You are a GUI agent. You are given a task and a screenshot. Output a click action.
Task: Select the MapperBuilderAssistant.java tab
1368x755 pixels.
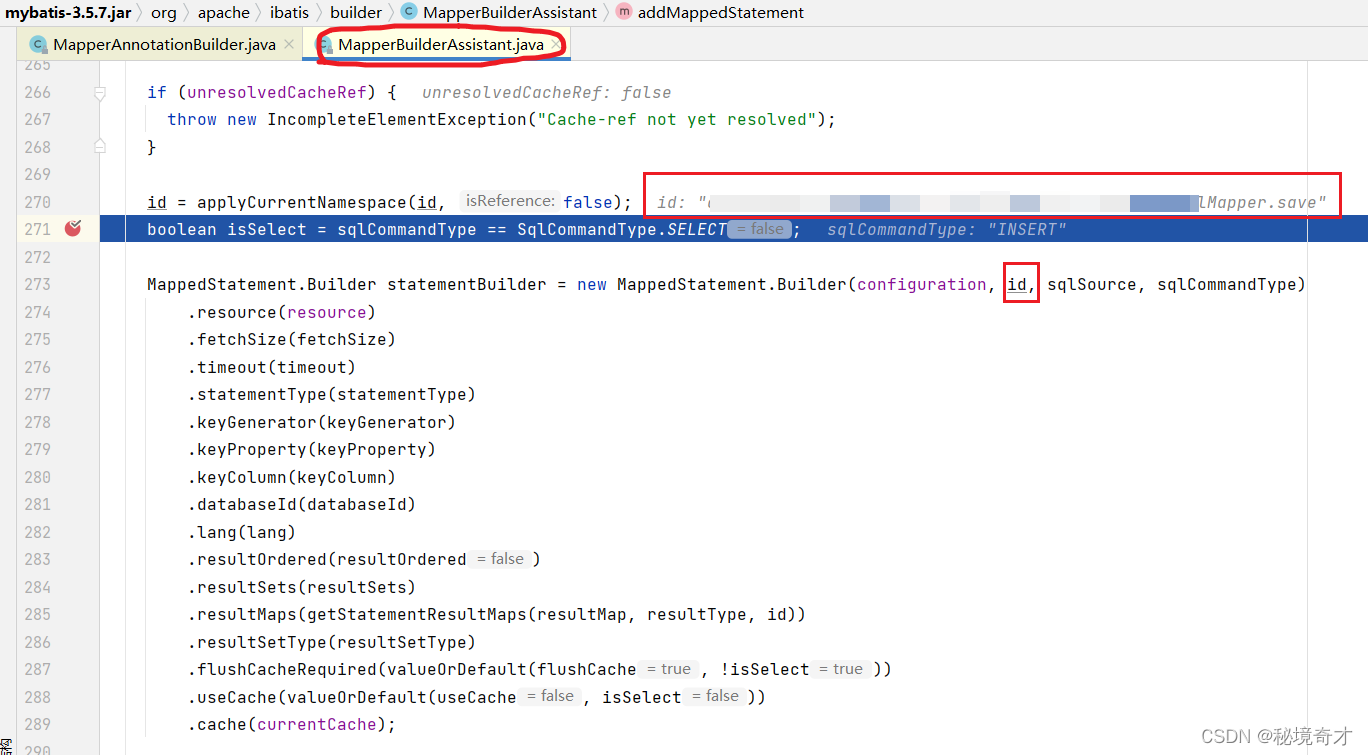pos(440,45)
